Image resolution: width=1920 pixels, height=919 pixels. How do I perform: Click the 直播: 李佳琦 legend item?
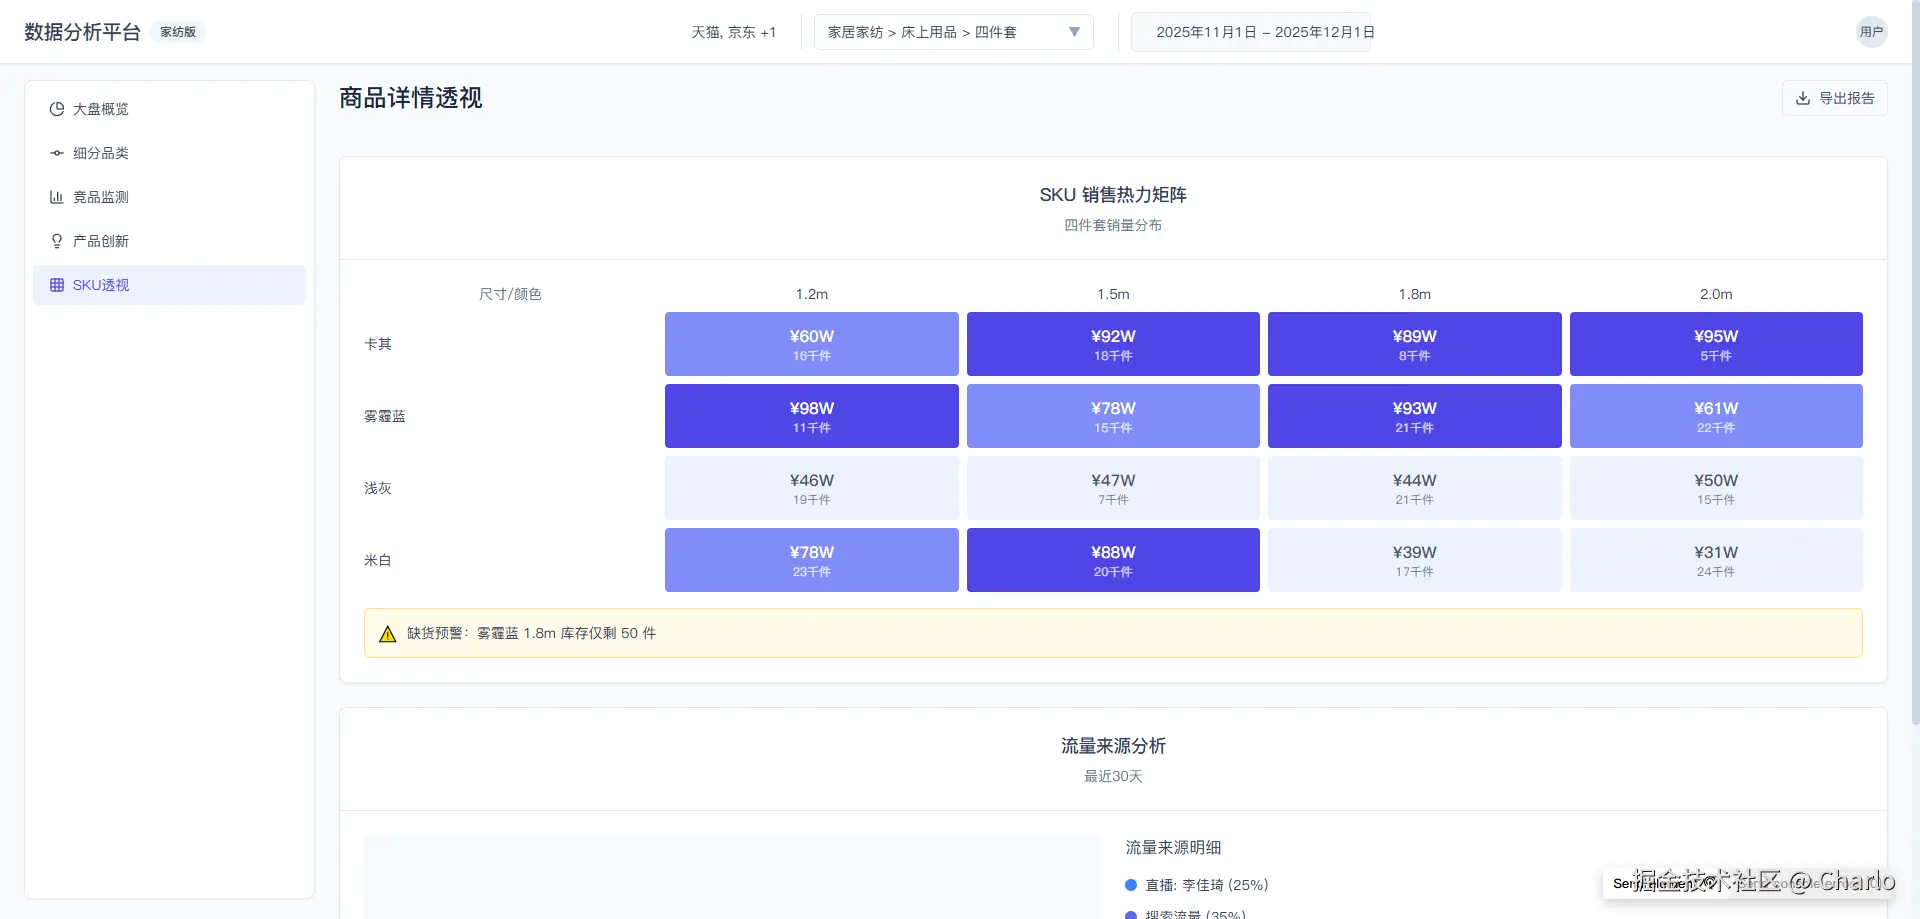tap(1206, 885)
